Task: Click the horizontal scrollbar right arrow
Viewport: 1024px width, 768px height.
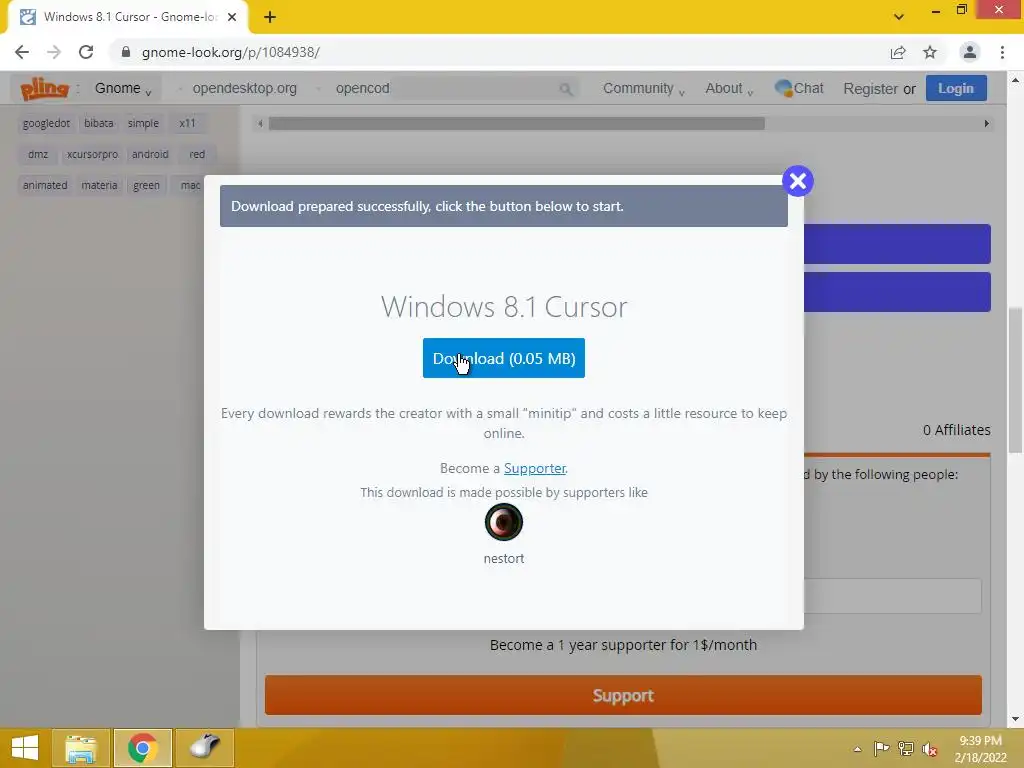Action: (x=986, y=123)
